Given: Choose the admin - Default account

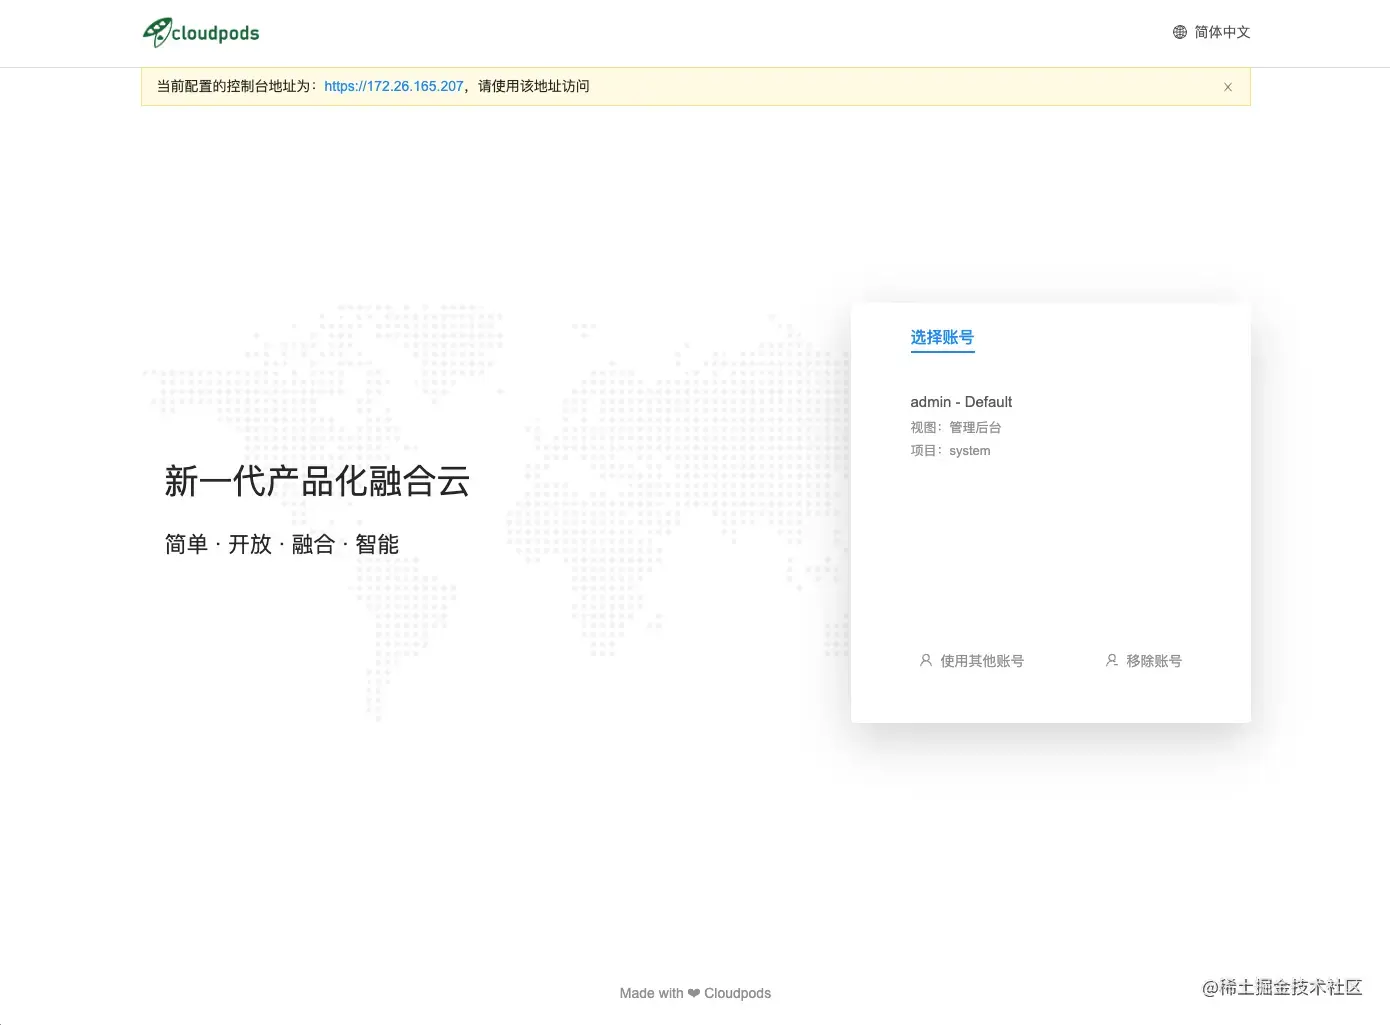Looking at the screenshot, I should click(x=961, y=402).
